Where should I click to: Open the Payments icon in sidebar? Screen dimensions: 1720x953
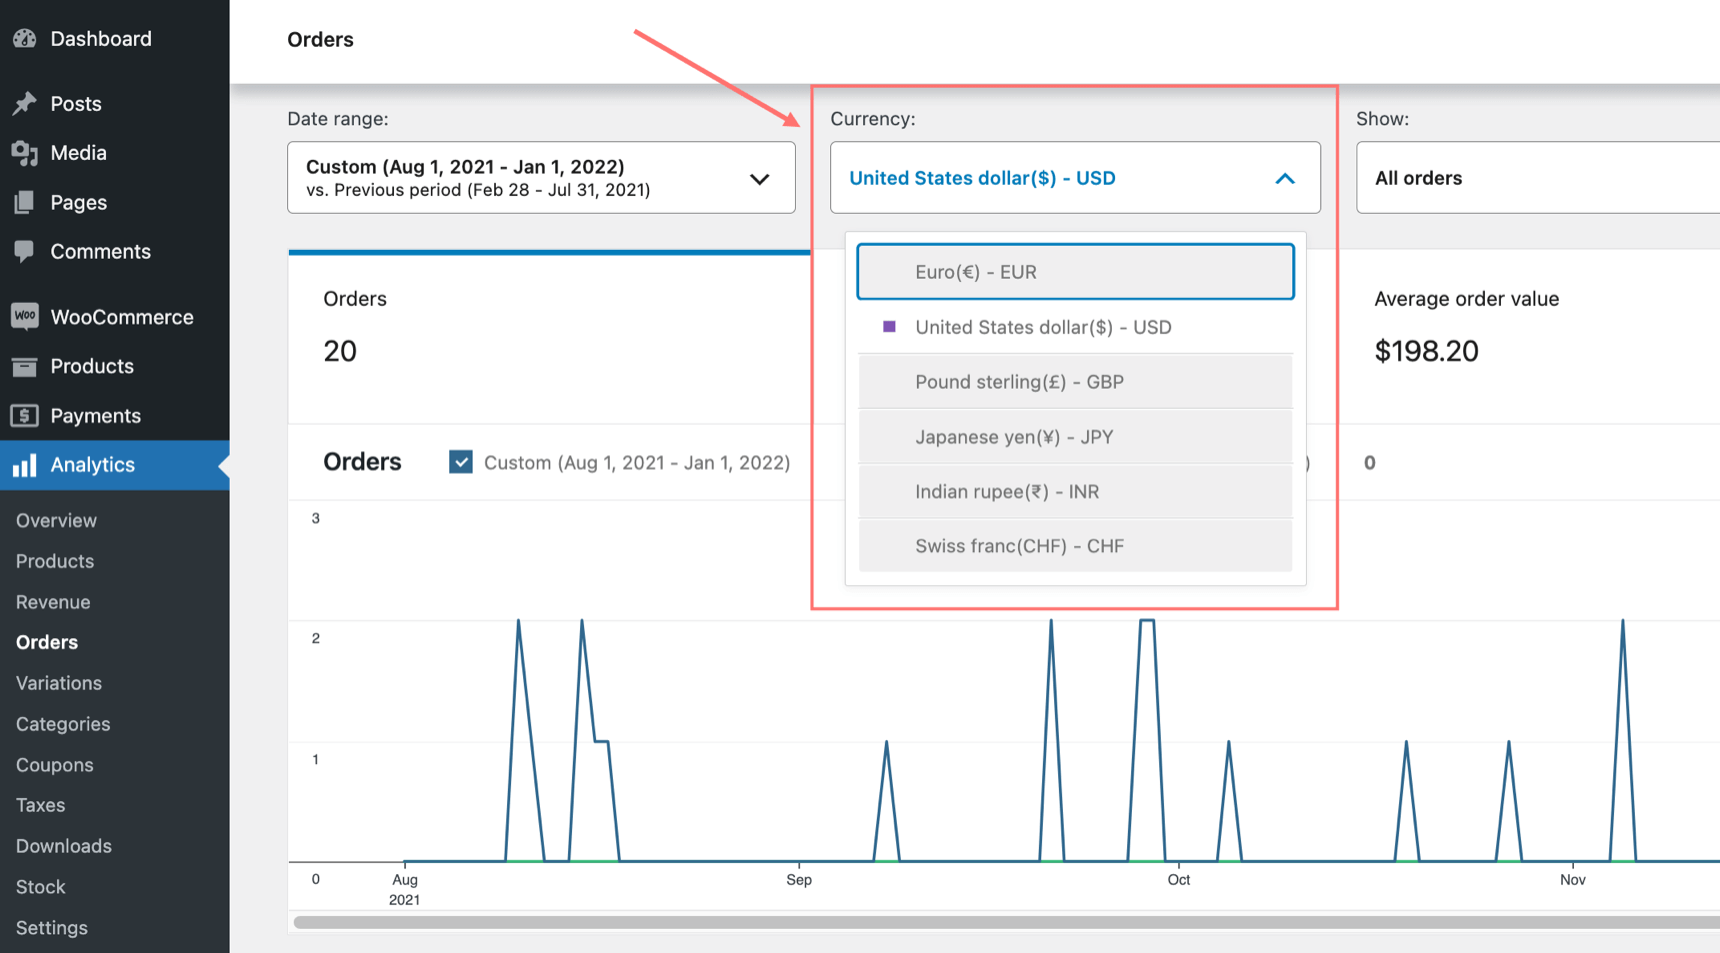(25, 415)
